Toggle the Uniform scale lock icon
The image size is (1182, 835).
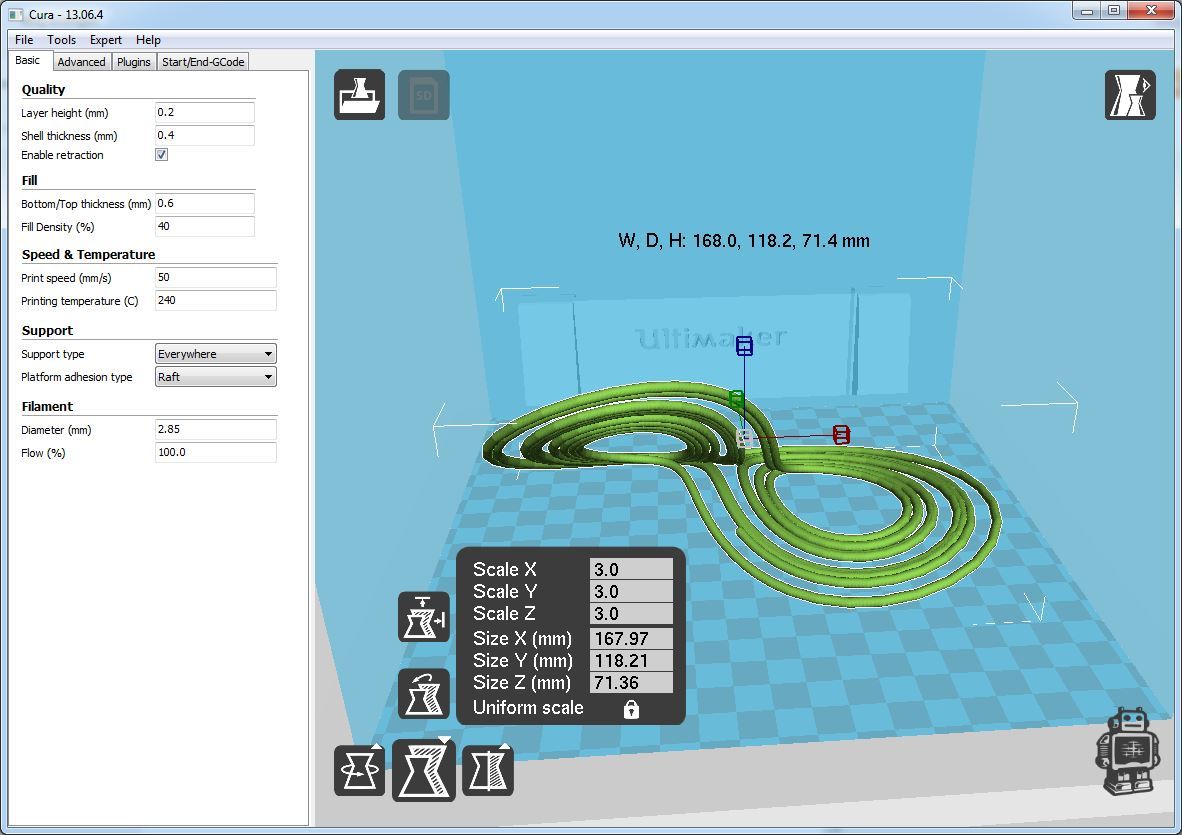click(631, 709)
